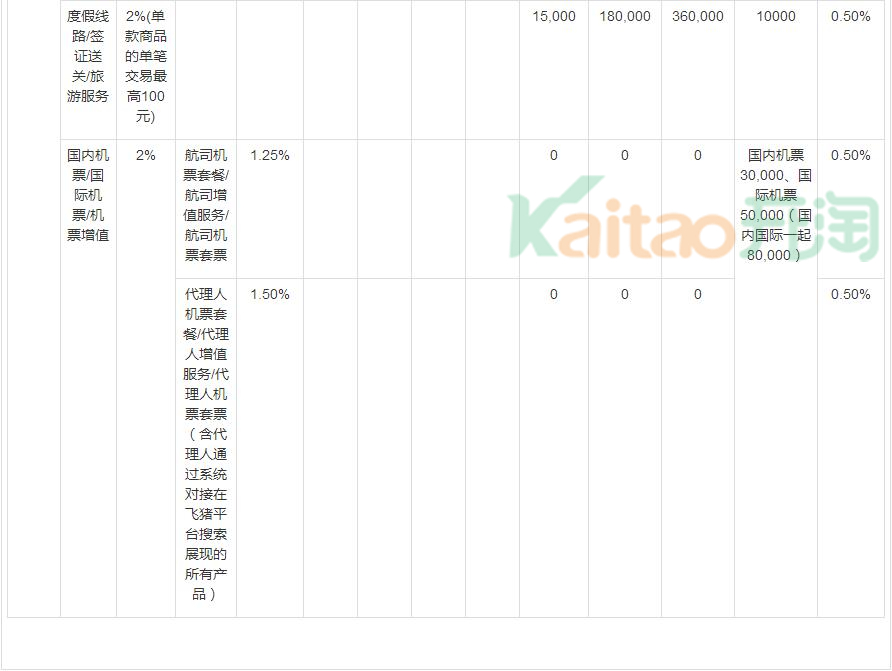Click the leftmost 0 in the 1.25% row
Image resolution: width=892 pixels, height=671 pixels.
click(x=554, y=155)
